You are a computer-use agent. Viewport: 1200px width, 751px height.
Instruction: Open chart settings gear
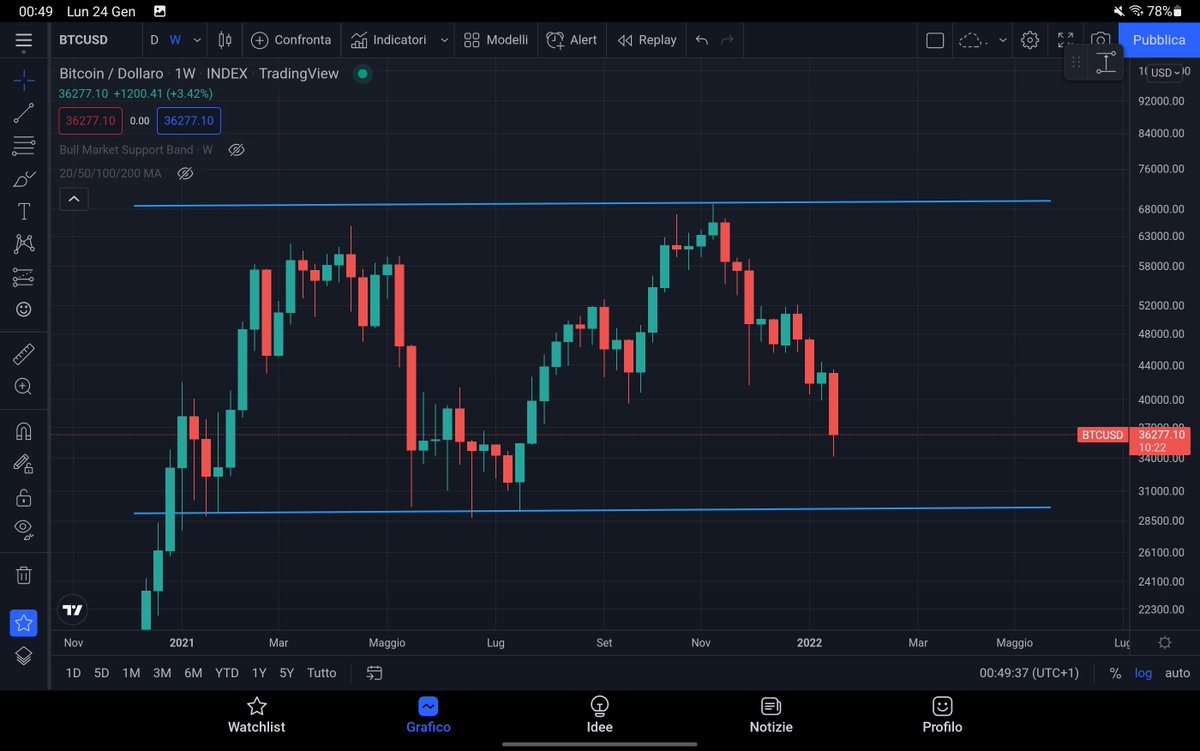(x=1030, y=41)
